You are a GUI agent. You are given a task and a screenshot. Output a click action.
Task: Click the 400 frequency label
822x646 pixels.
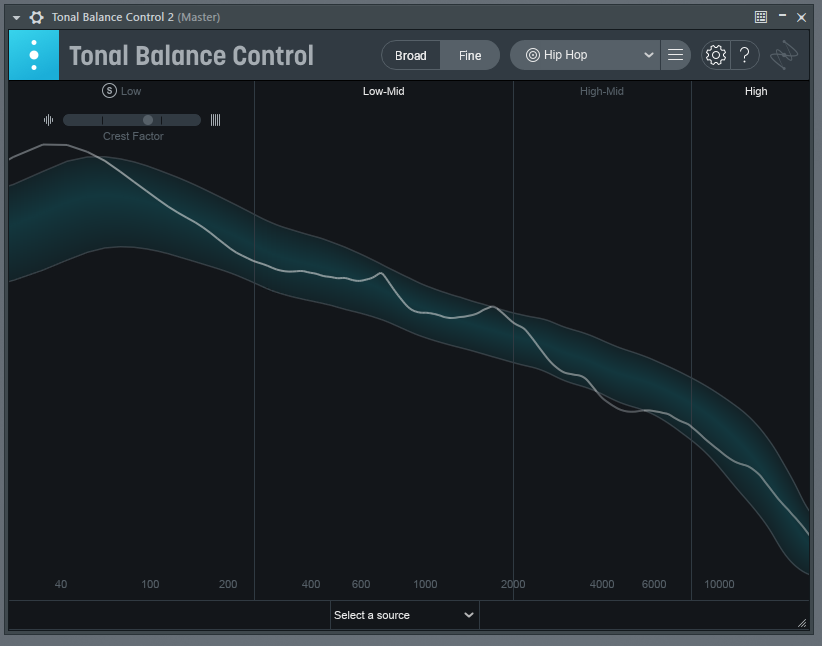(311, 584)
